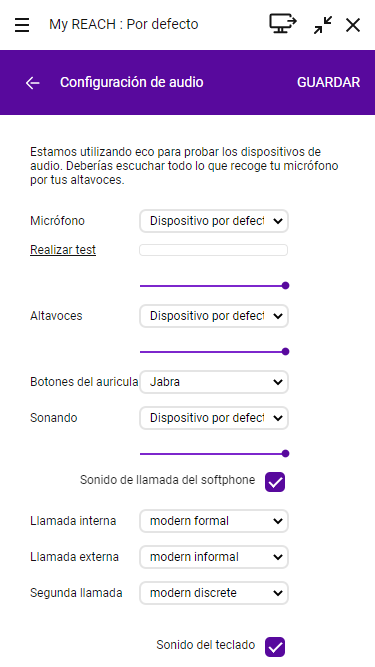Click the Realizar test link
The width and height of the screenshot is (375, 667).
pyautogui.click(x=63, y=250)
